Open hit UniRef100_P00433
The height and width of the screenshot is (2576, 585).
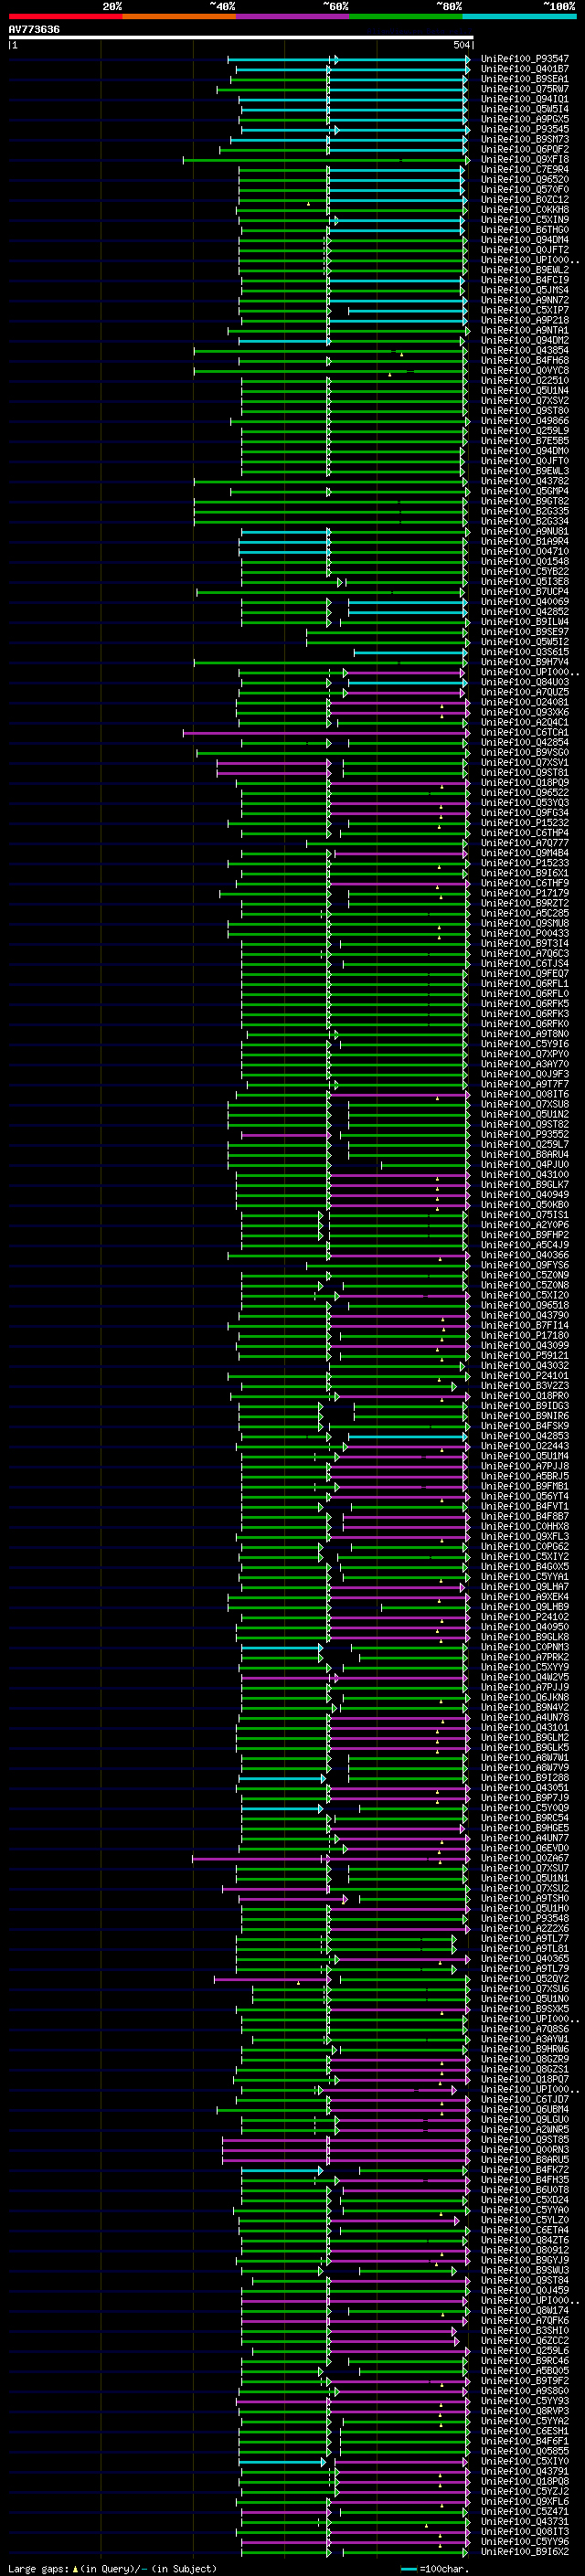tap(525, 934)
